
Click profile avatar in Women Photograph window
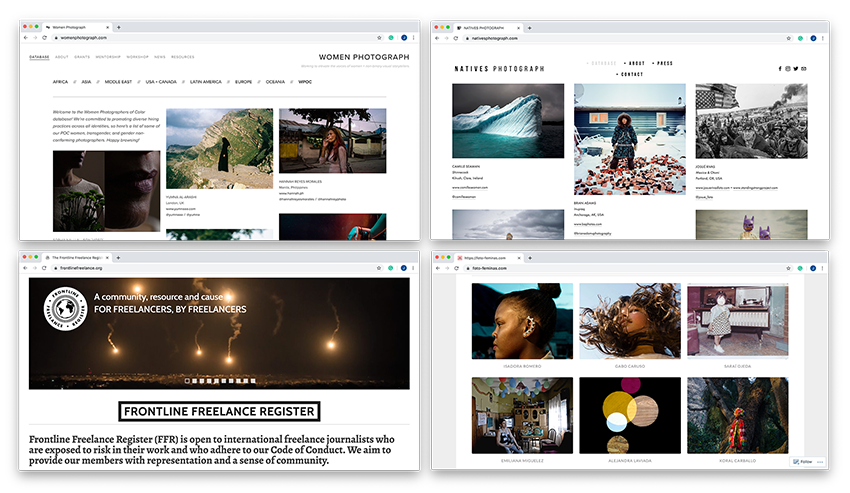click(x=404, y=38)
